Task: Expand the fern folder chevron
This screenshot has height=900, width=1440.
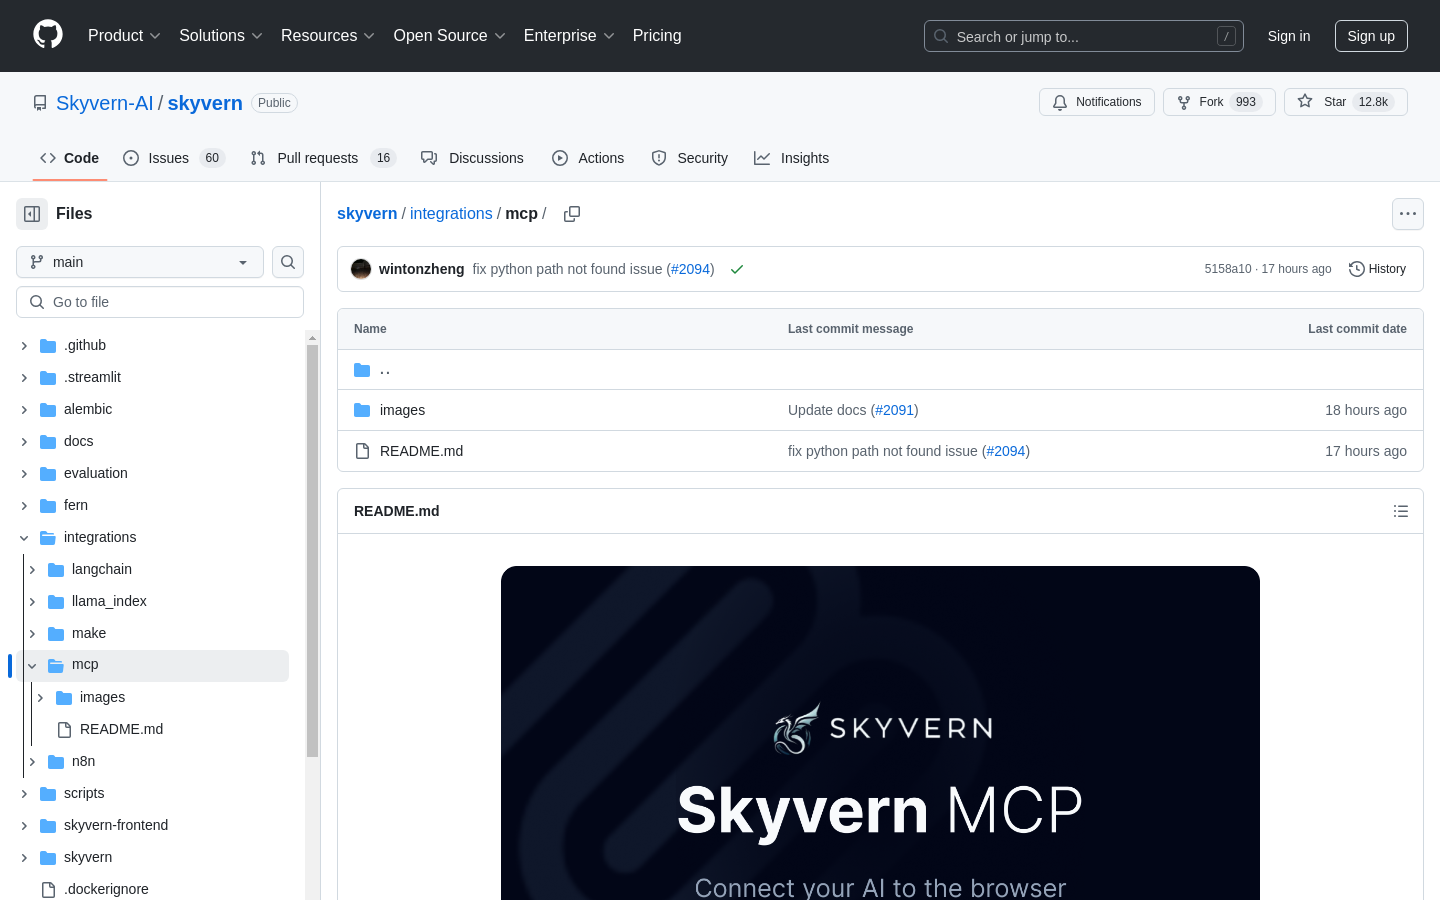Action: (24, 506)
